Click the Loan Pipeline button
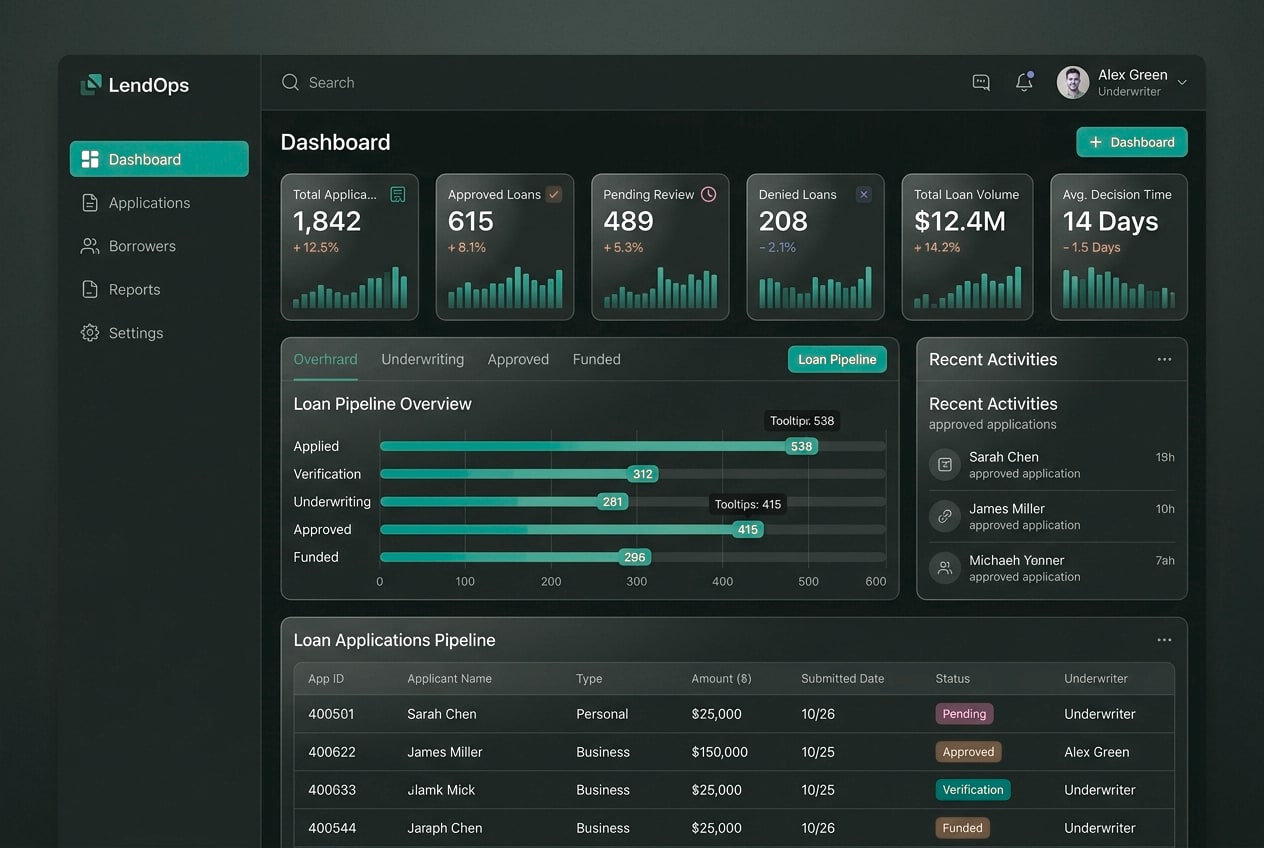Viewport: 1264px width, 848px height. 837,359
